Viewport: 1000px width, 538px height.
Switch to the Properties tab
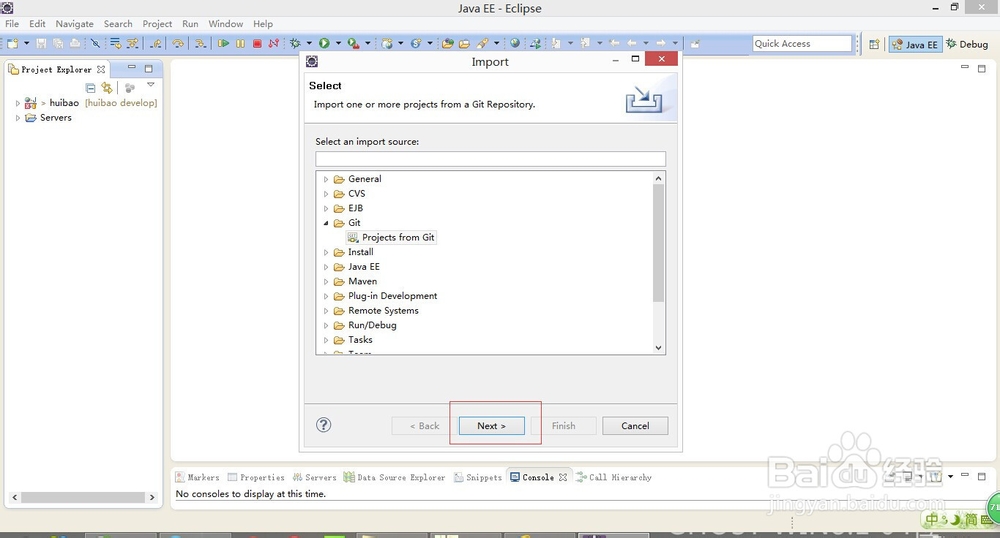click(x=256, y=477)
